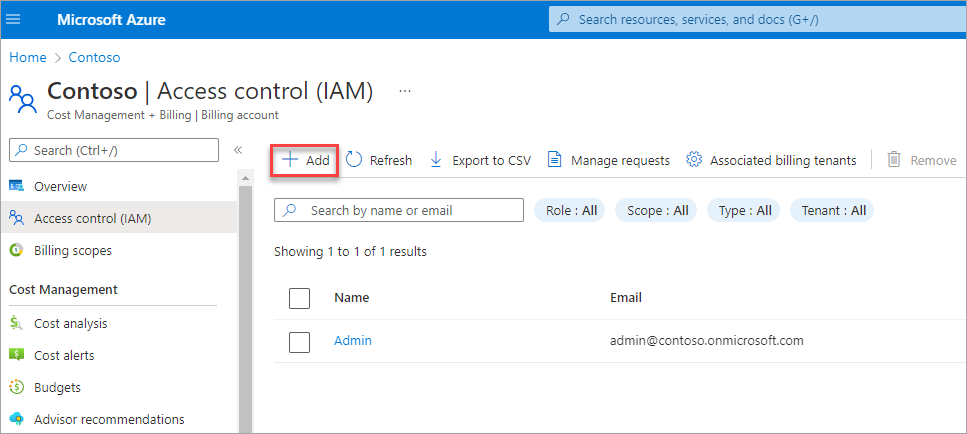This screenshot has width=967, height=434.
Task: Click the Microsoft Azure header title
Action: click(111, 20)
